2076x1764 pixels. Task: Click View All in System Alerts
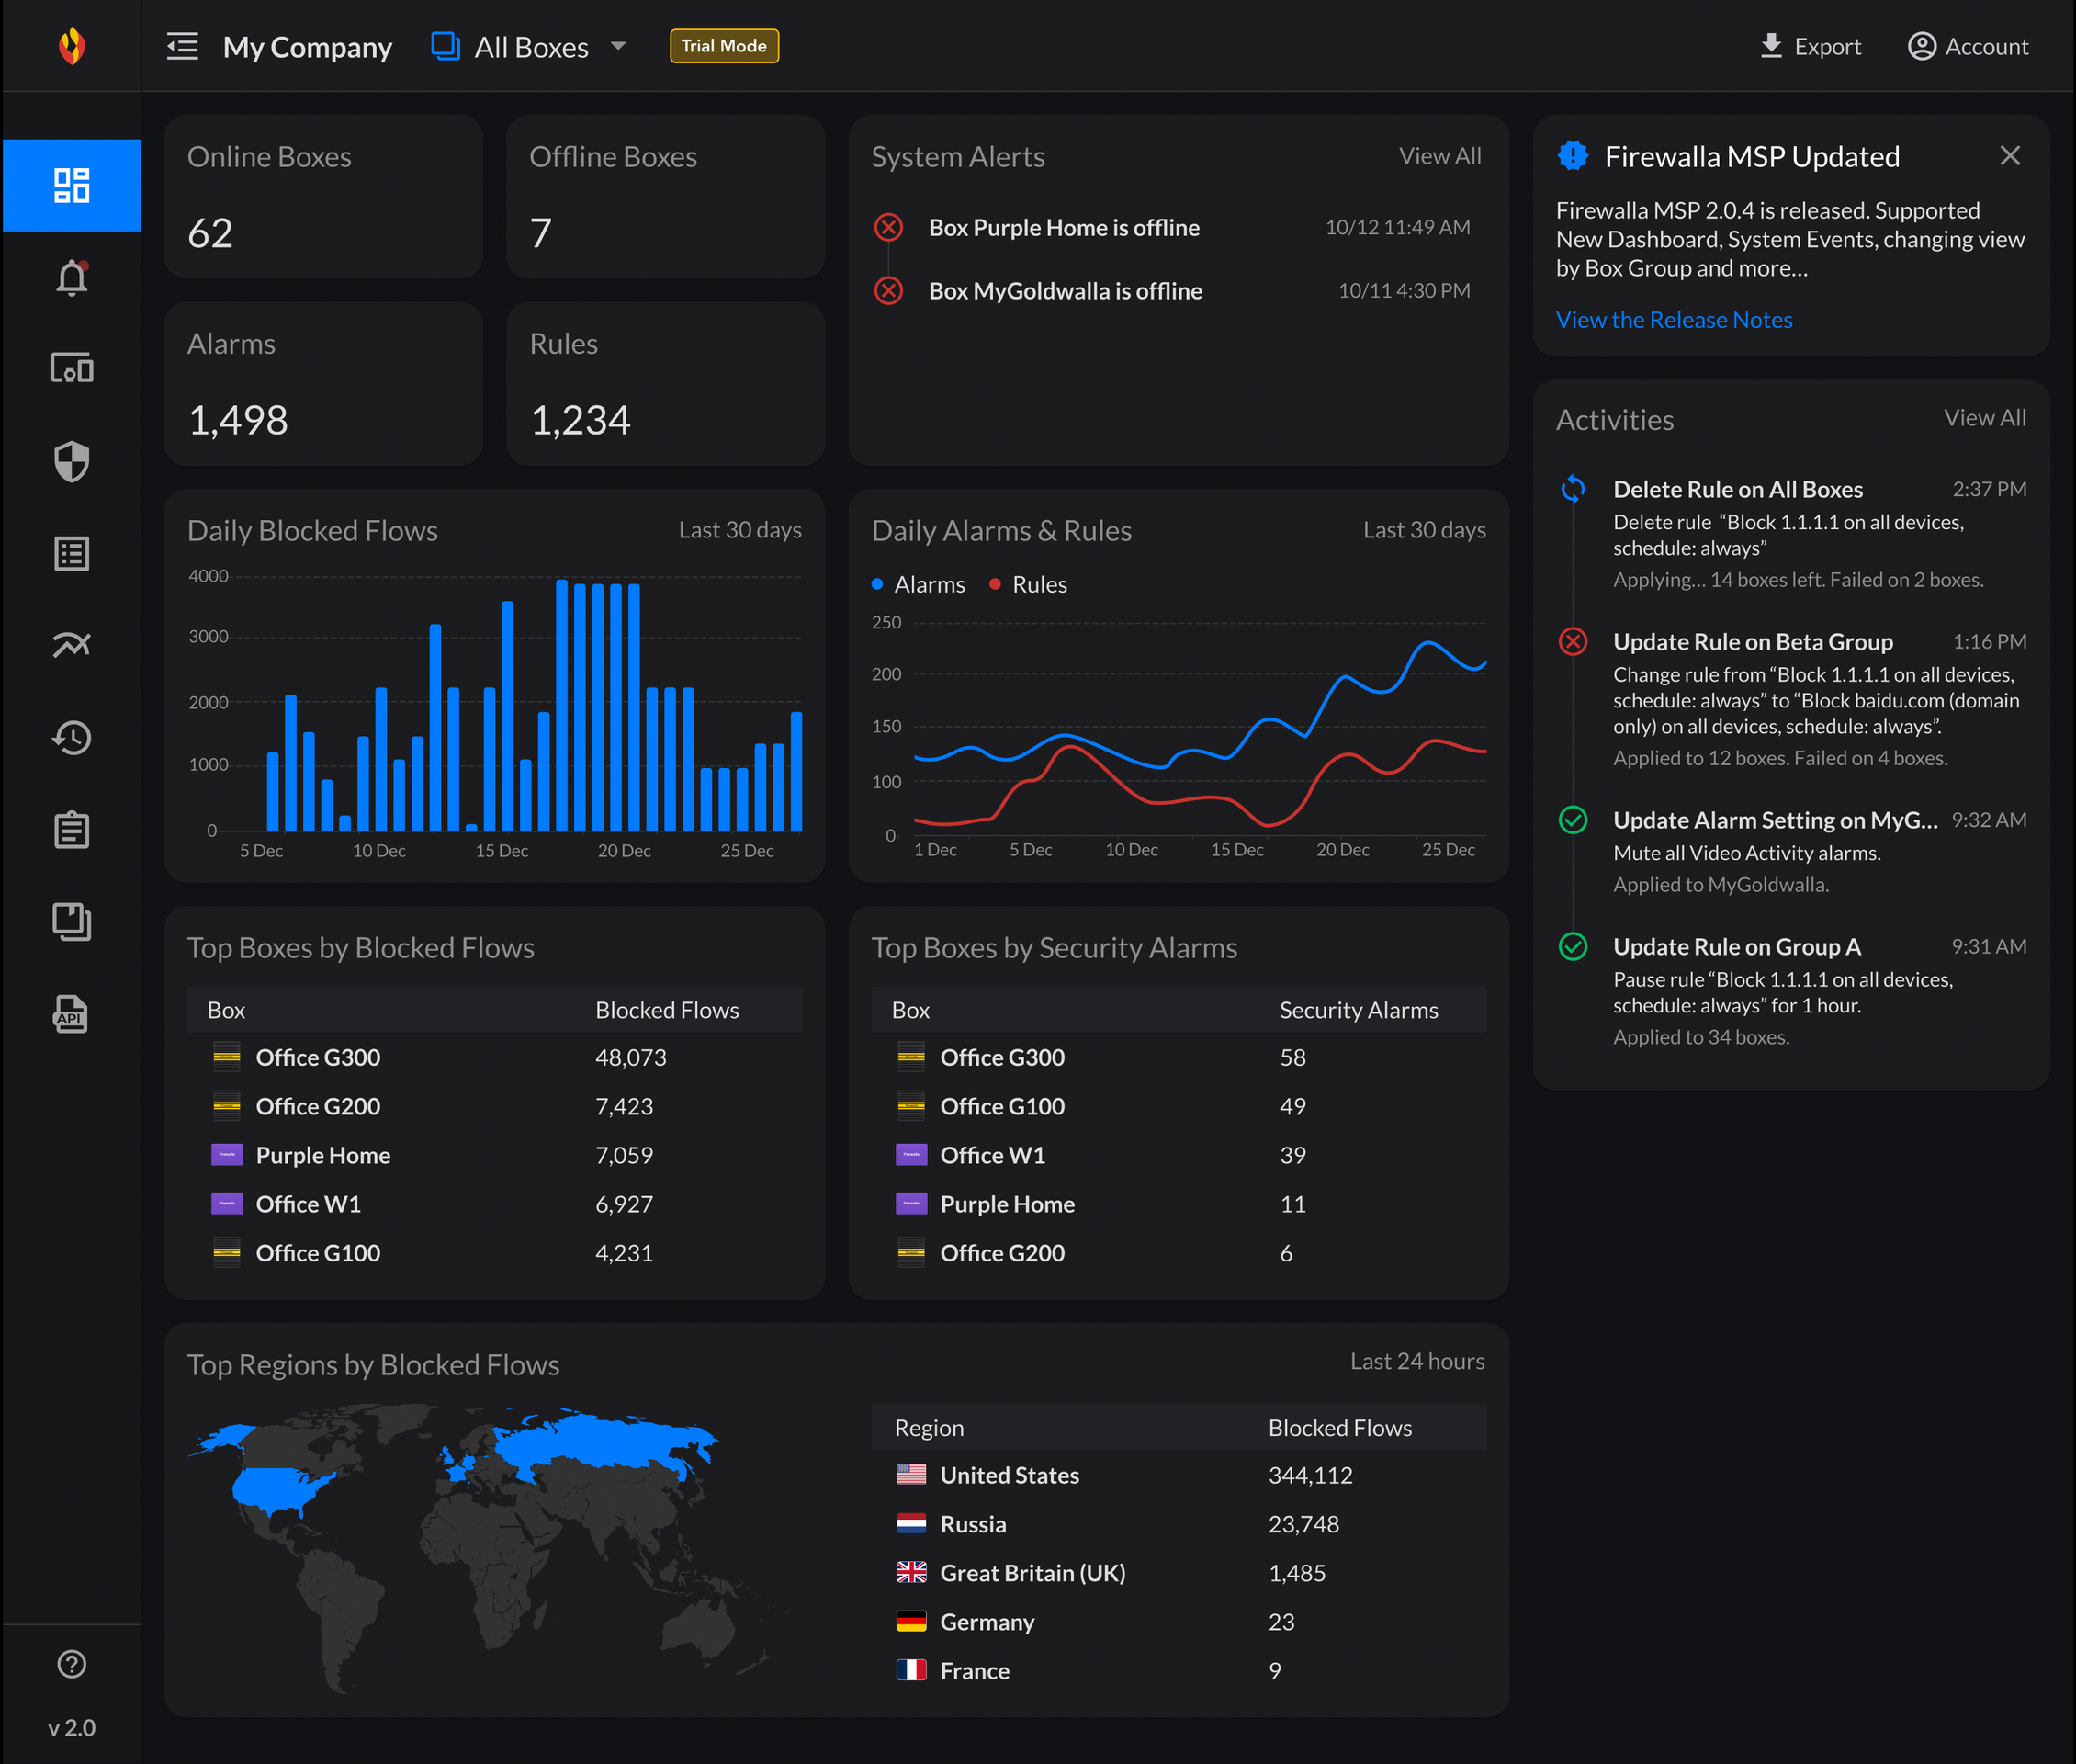coord(1439,156)
